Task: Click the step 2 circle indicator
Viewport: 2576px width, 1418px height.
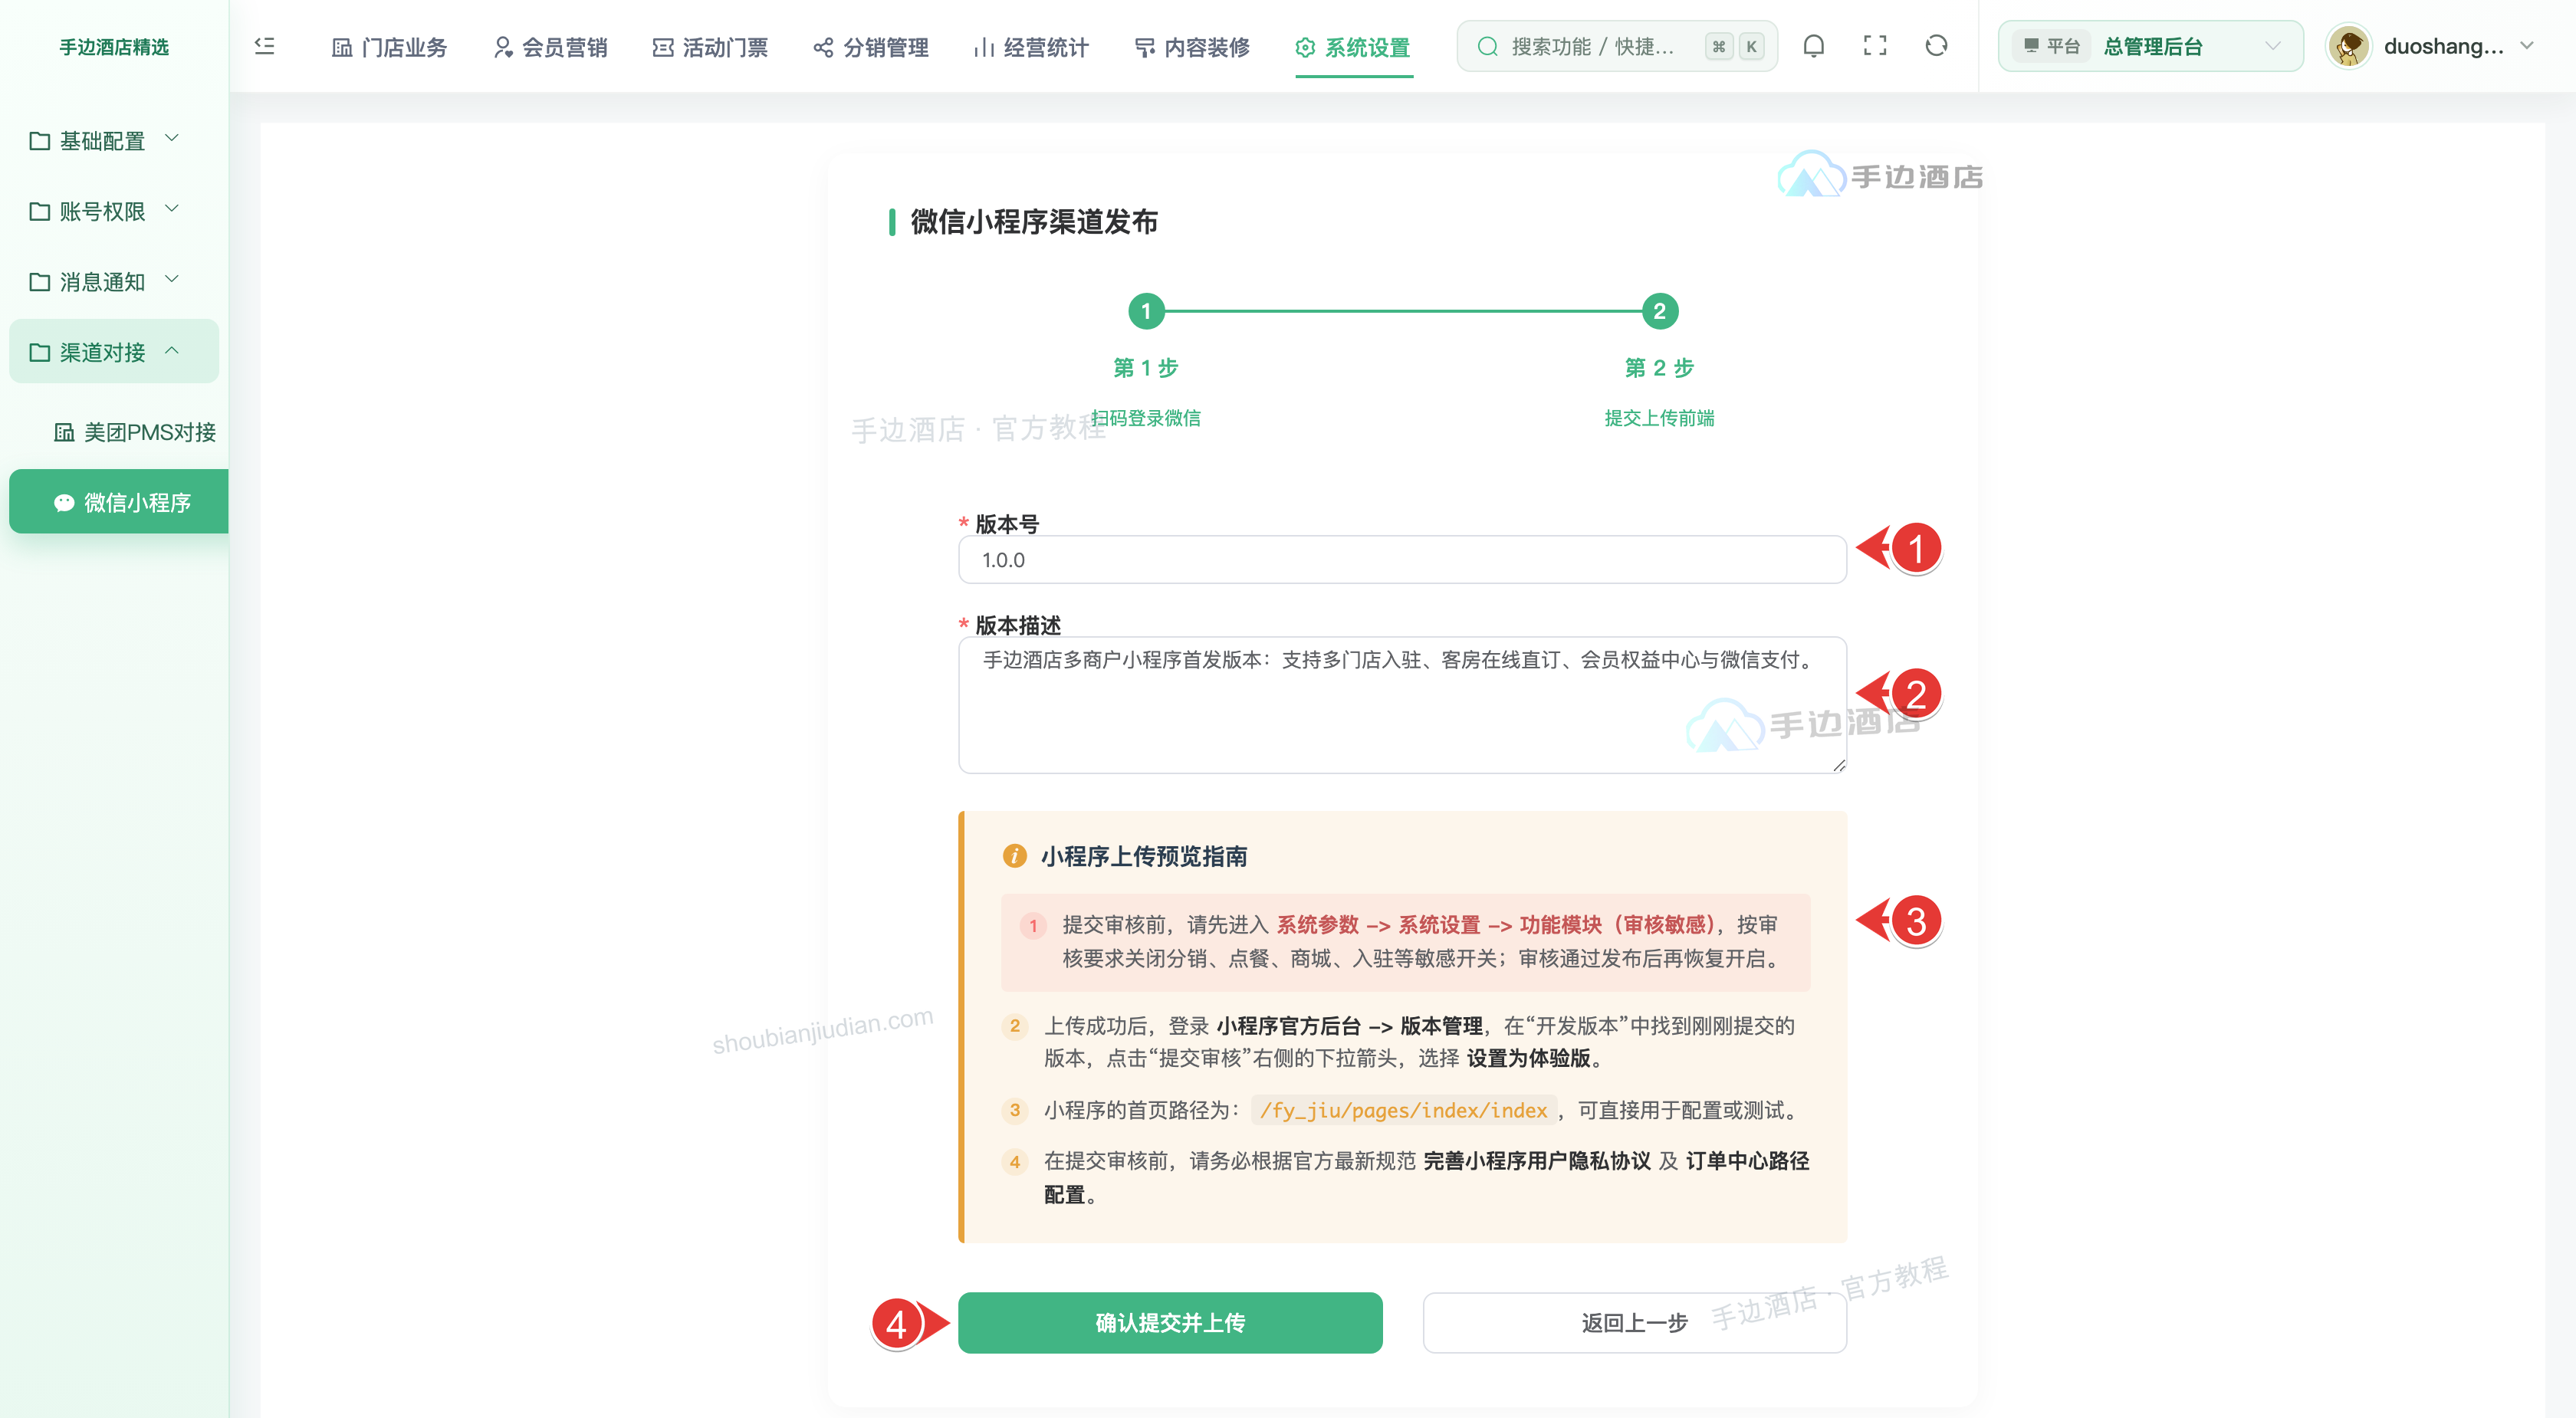Action: pyautogui.click(x=1660, y=311)
